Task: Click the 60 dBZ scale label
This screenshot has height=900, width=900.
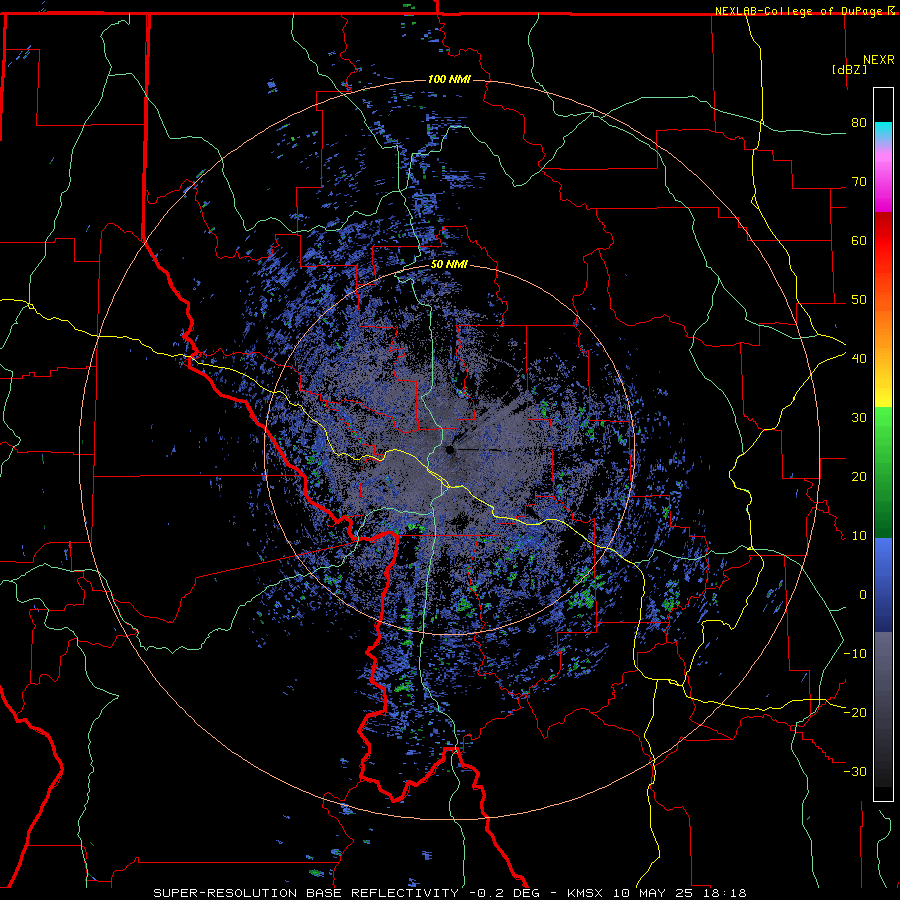Action: pyautogui.click(x=858, y=240)
